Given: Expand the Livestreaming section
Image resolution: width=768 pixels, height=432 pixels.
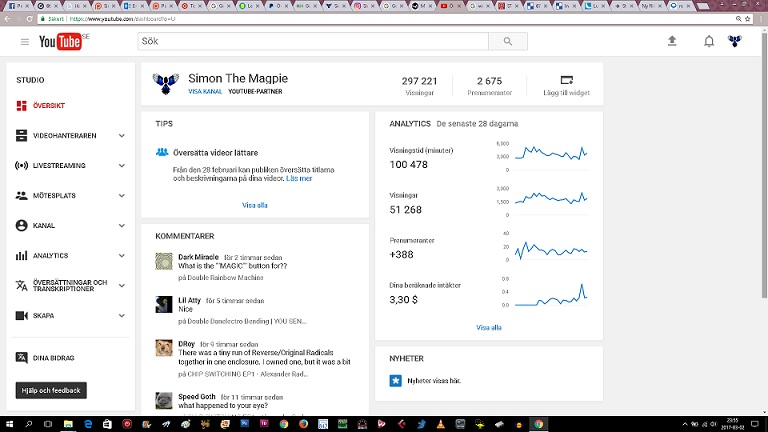Looking at the screenshot, I should 121,165.
